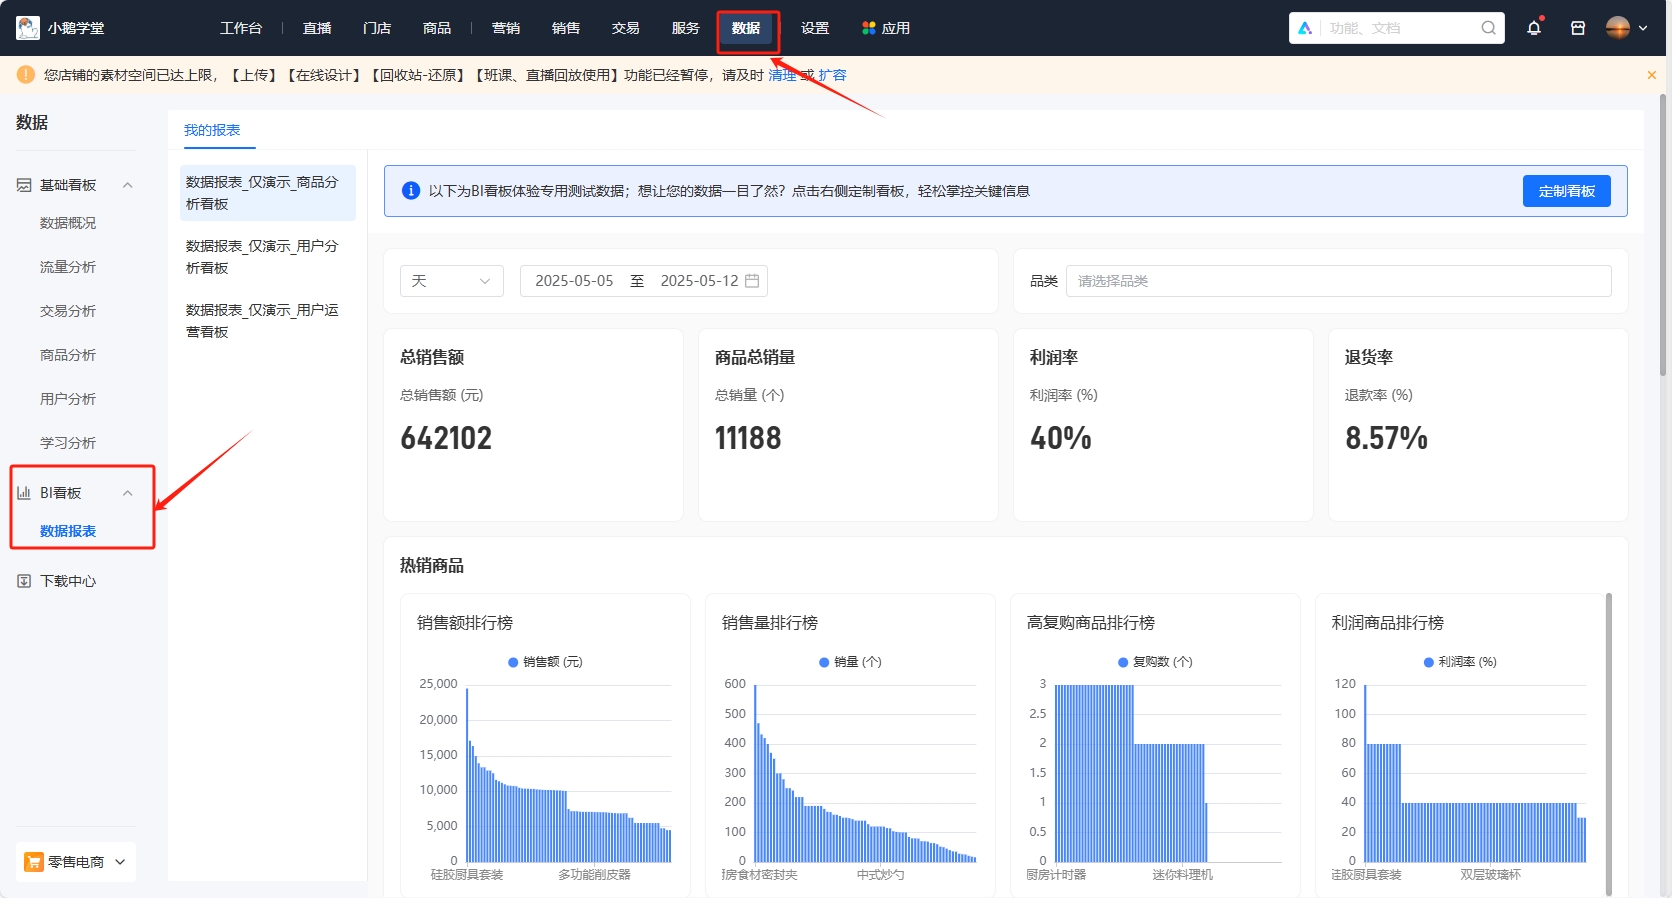The height and width of the screenshot is (898, 1672).
Task: Click the notification bell icon
Action: tap(1533, 28)
